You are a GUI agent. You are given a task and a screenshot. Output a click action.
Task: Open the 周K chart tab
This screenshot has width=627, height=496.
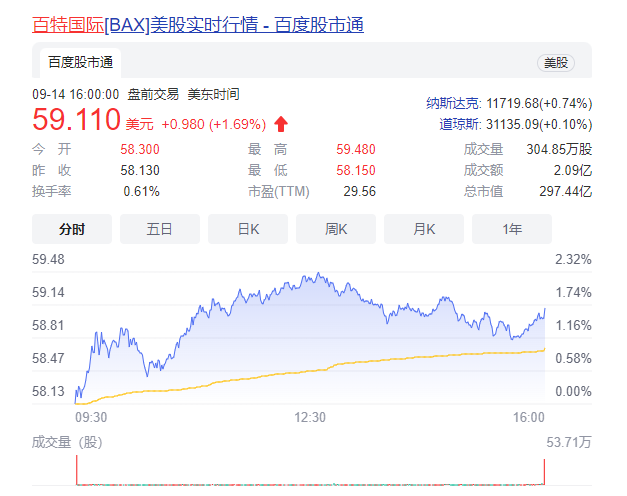[336, 229]
